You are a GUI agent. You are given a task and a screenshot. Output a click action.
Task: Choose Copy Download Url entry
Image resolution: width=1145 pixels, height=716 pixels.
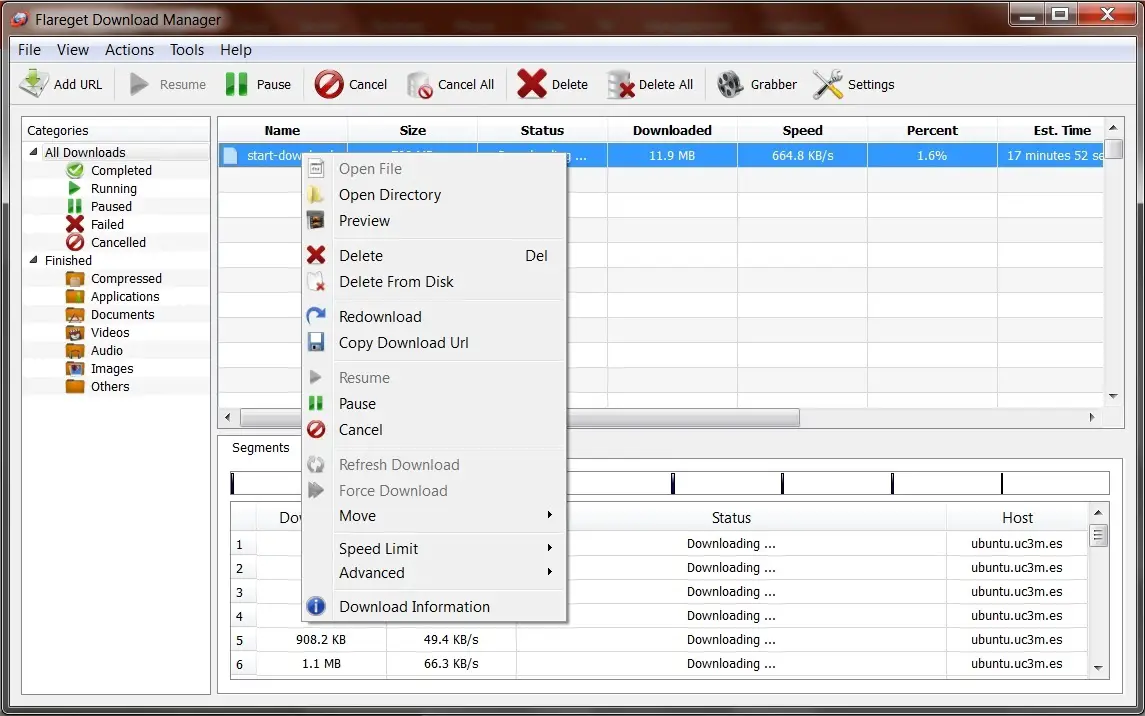point(434,343)
